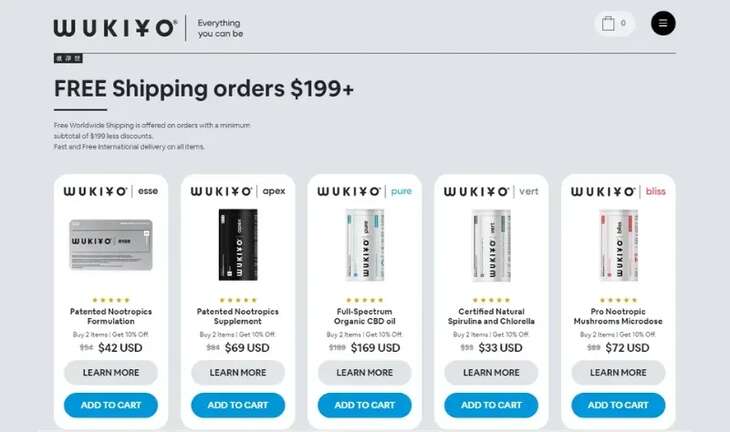Screen dimensions: 730x432
Task: Click the star rating on pure card
Action: (365, 300)
